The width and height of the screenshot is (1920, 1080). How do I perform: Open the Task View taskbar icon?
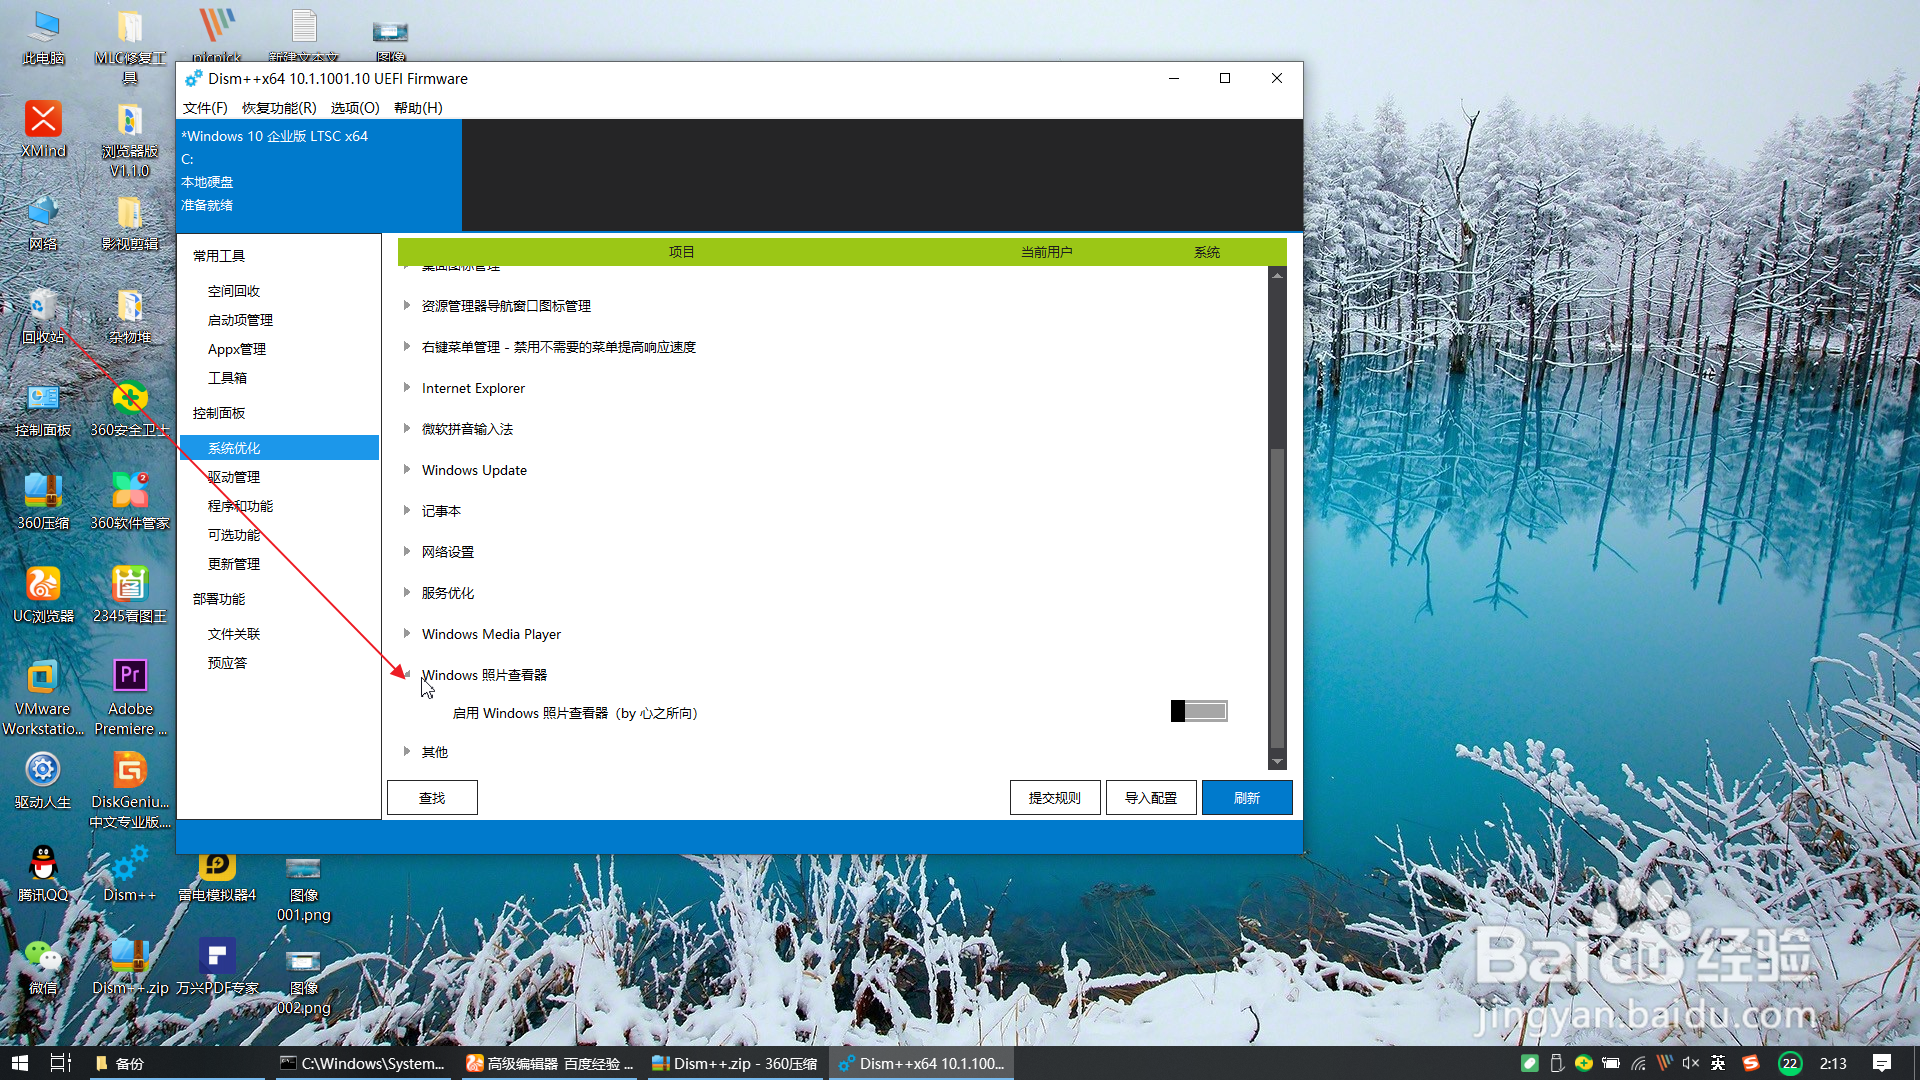pyautogui.click(x=60, y=1063)
